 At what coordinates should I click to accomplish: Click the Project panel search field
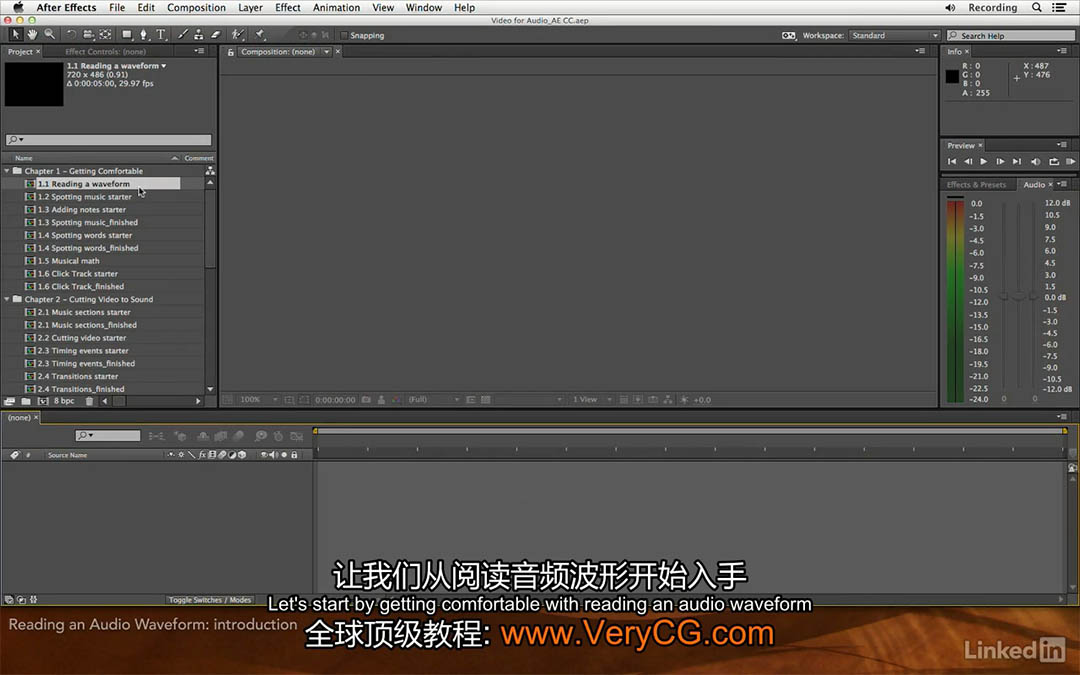click(109, 139)
